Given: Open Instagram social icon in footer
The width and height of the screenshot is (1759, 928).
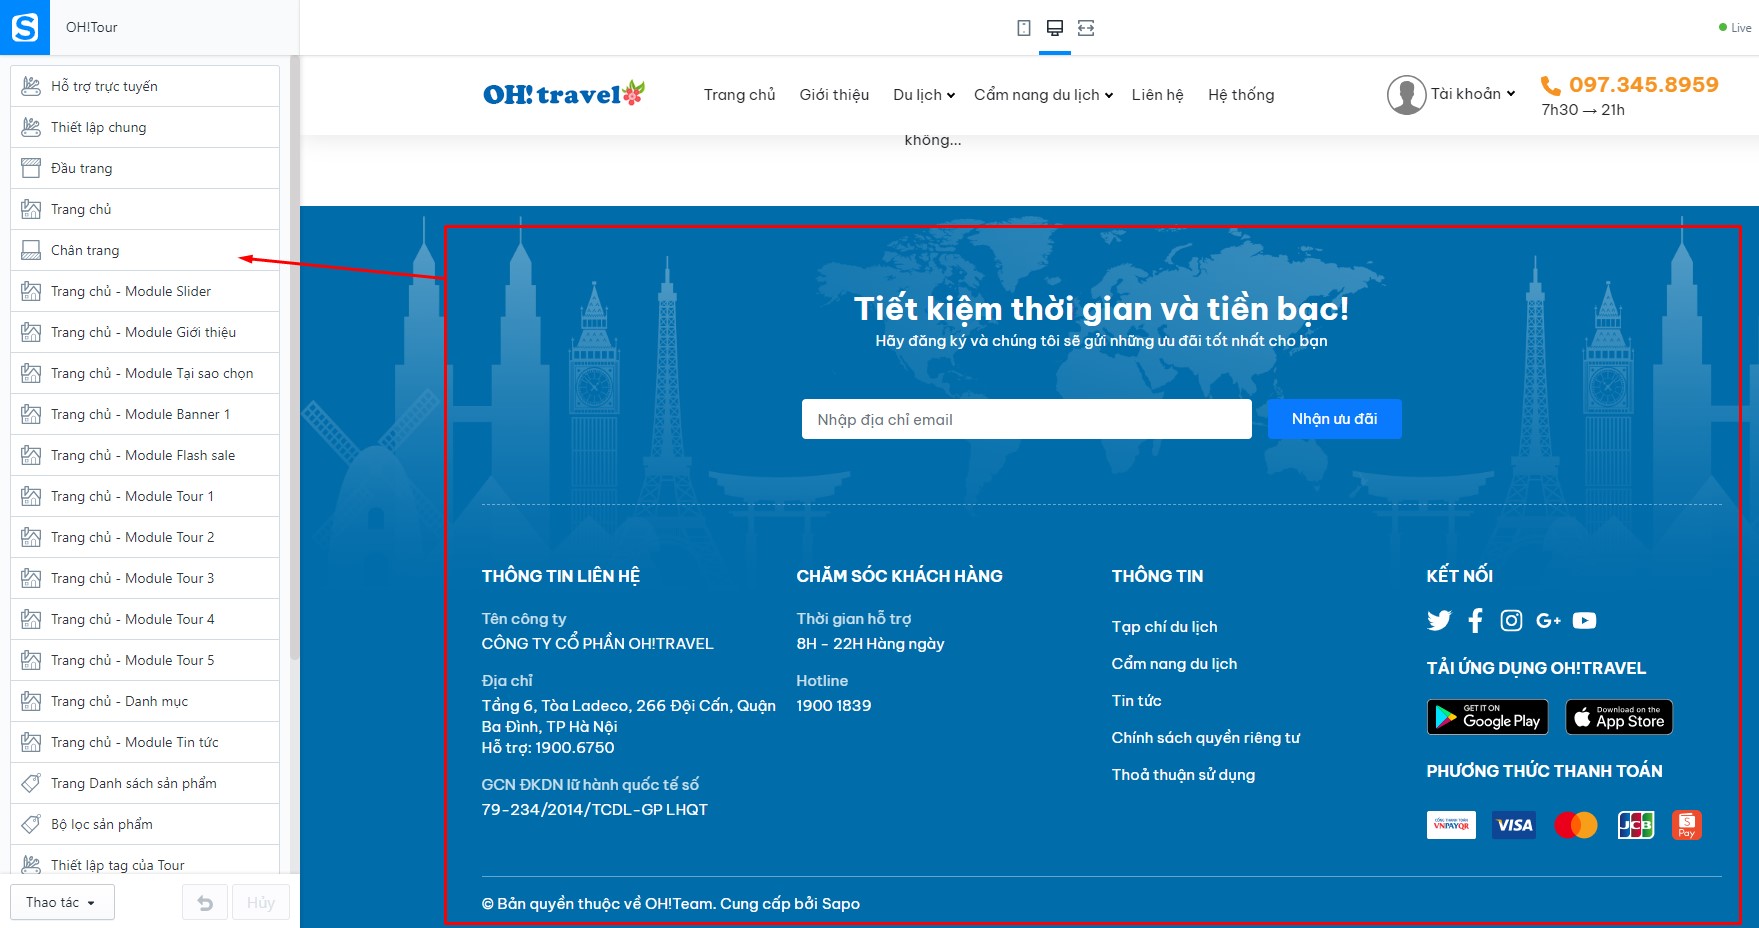Looking at the screenshot, I should click(1511, 621).
